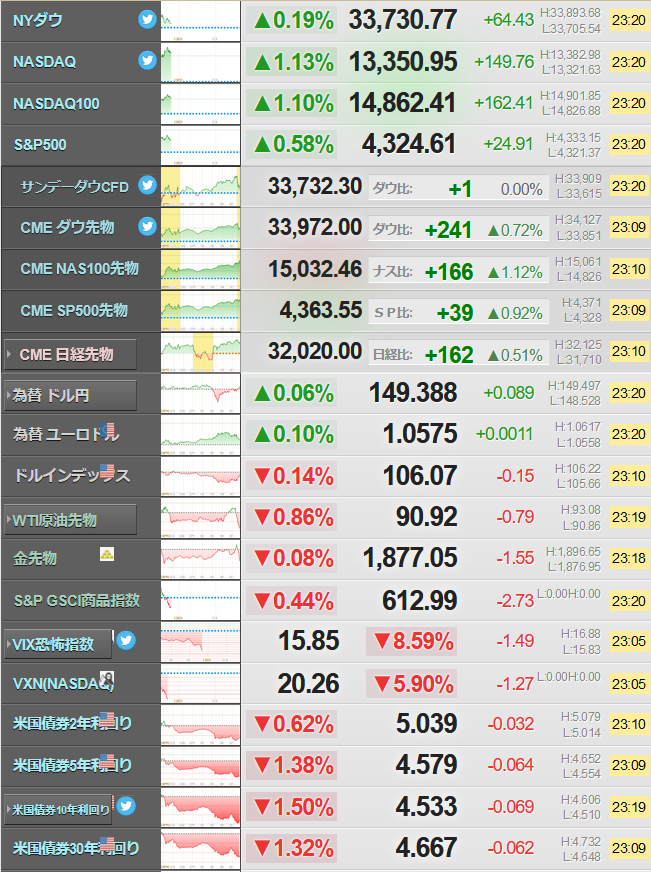Open the CME ダウ先物 mini chart

tap(201, 228)
